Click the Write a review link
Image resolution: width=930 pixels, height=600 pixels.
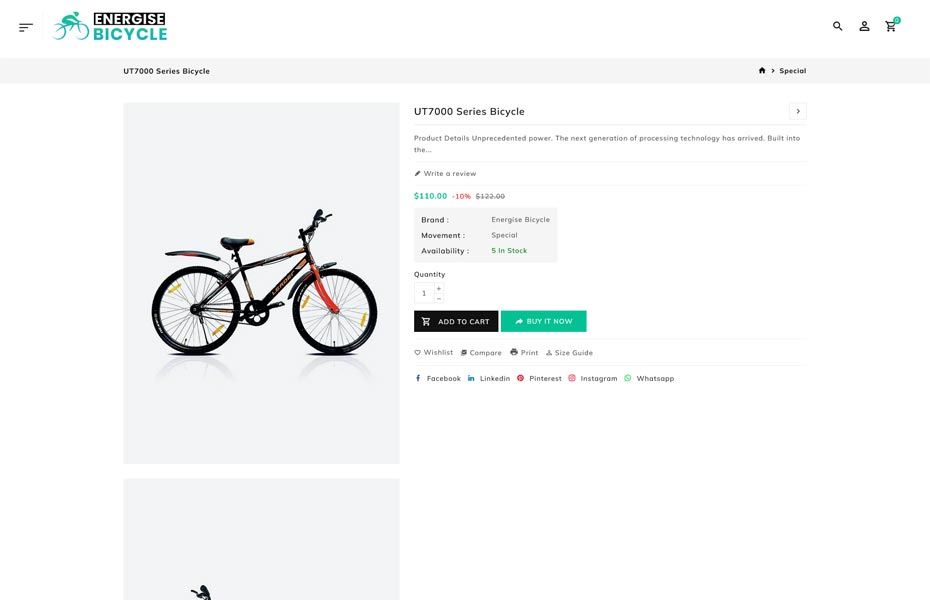tap(446, 174)
